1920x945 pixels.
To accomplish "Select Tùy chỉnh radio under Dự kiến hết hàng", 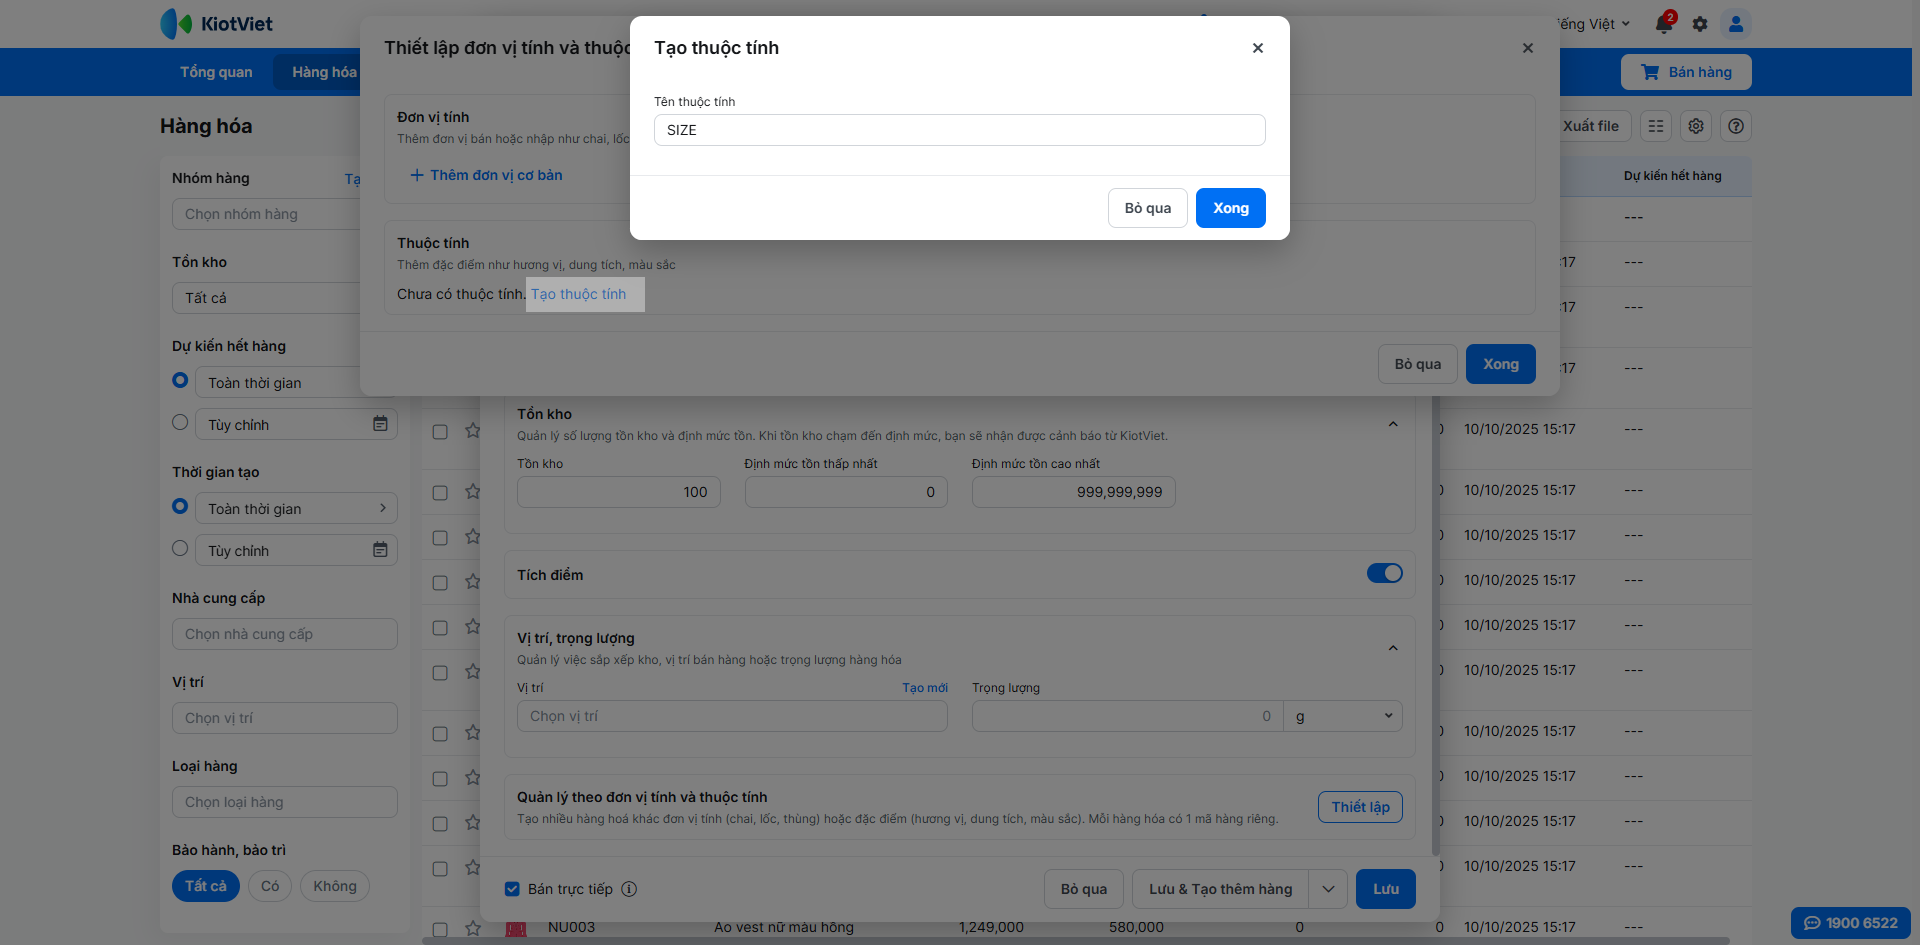I will click(180, 422).
